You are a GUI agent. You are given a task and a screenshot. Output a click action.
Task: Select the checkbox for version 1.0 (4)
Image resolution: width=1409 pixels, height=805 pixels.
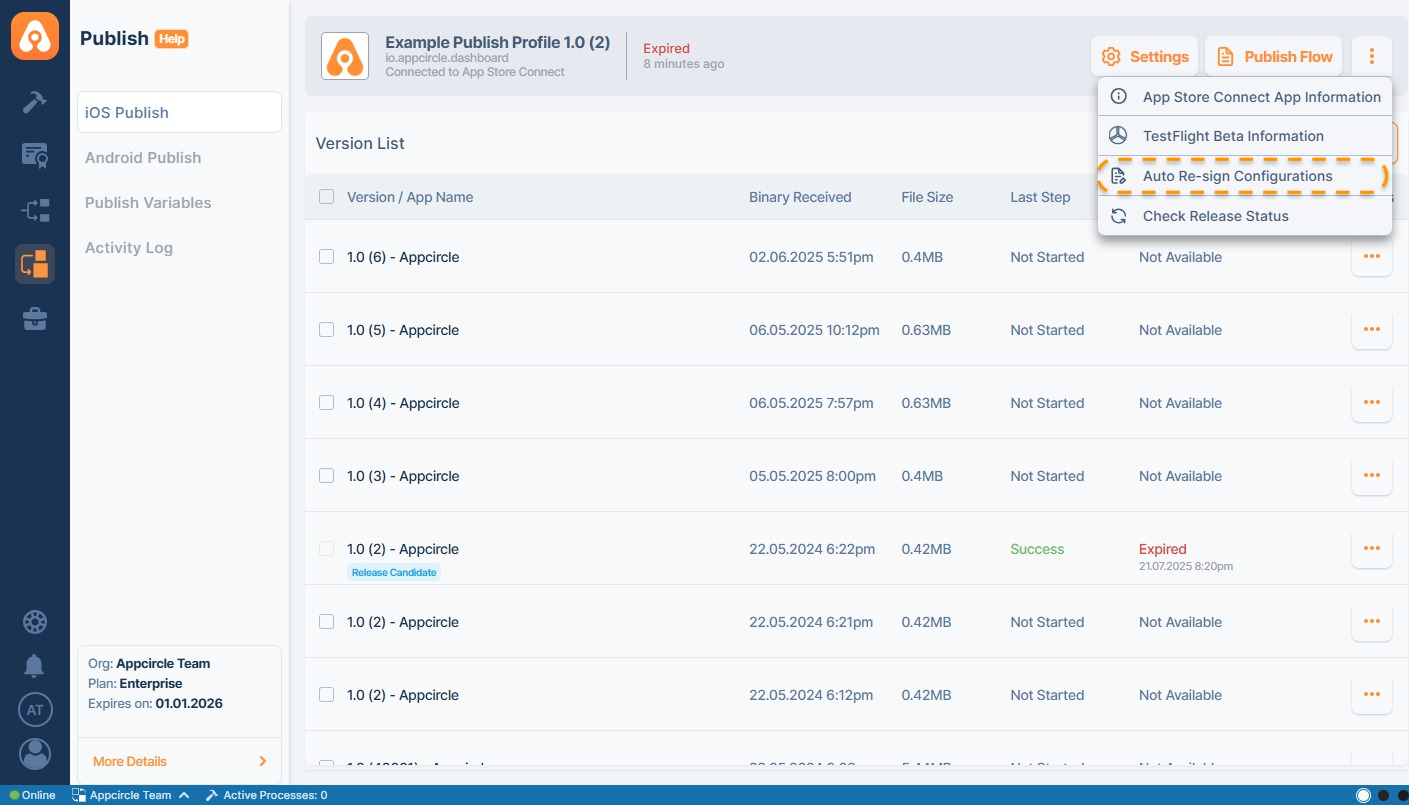[x=326, y=403]
